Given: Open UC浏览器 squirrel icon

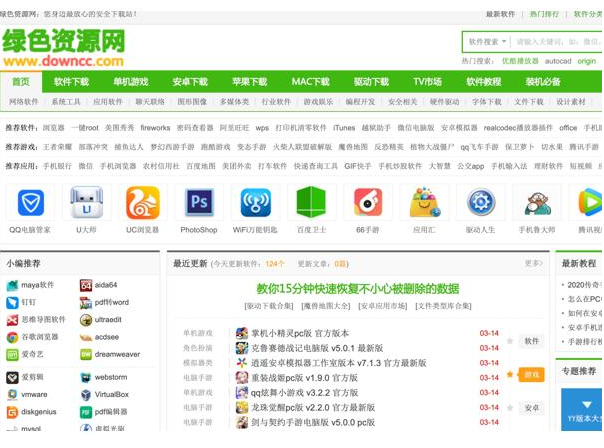Looking at the screenshot, I should click(143, 203).
